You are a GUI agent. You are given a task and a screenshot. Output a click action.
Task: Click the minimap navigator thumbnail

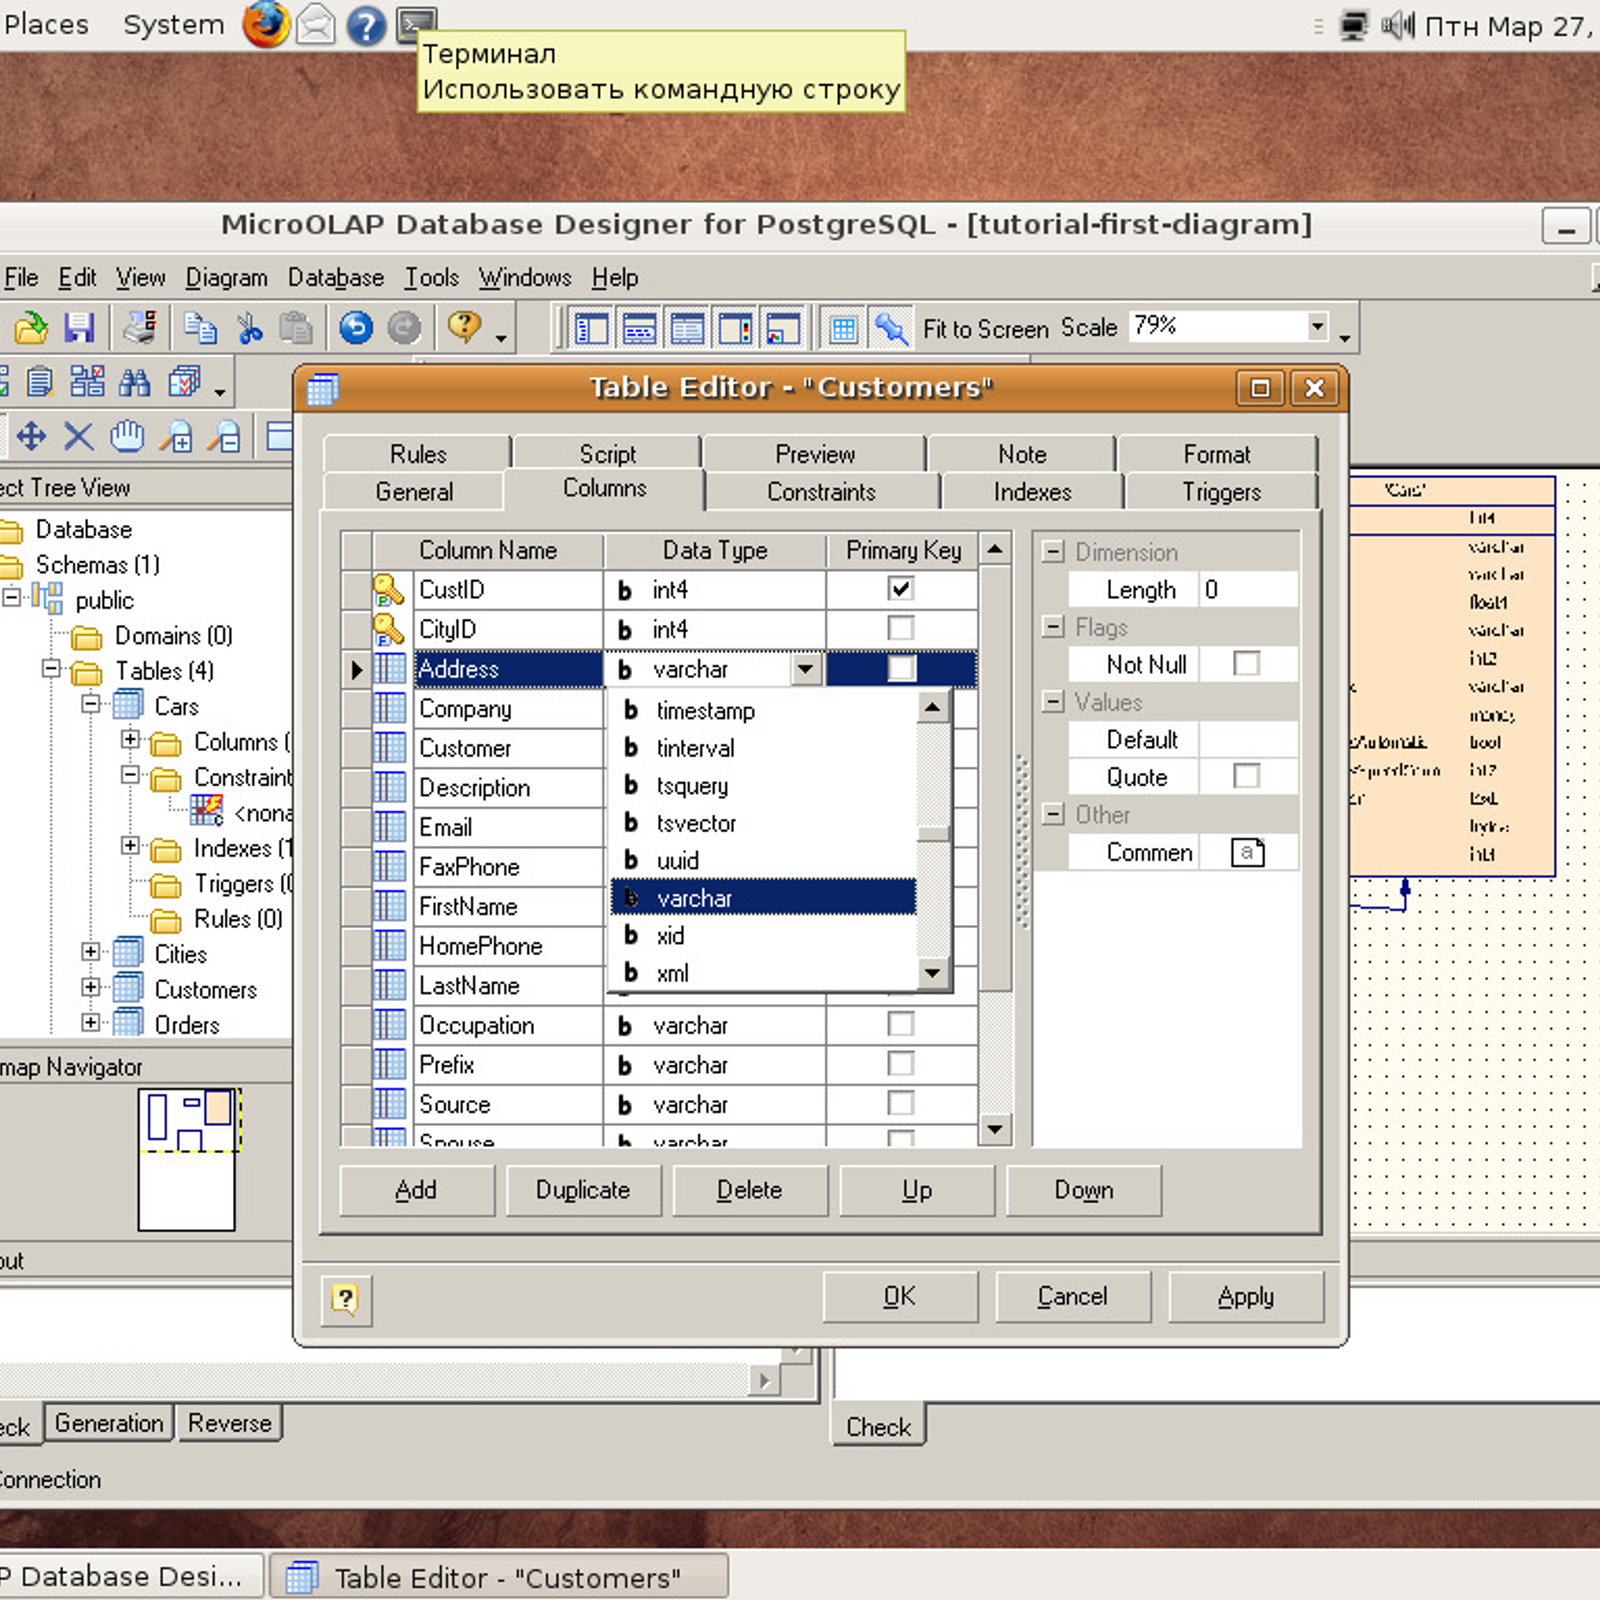click(x=187, y=1159)
